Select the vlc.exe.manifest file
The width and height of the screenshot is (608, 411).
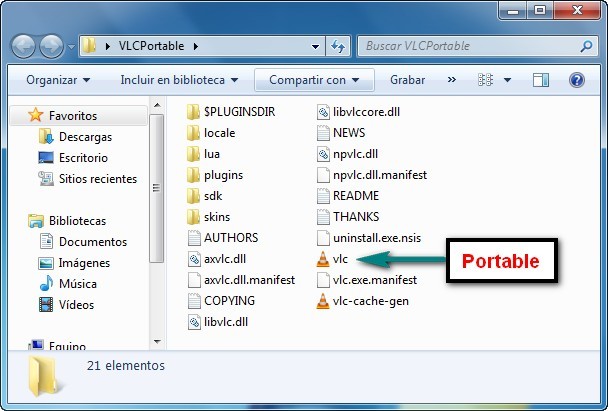[x=367, y=280]
